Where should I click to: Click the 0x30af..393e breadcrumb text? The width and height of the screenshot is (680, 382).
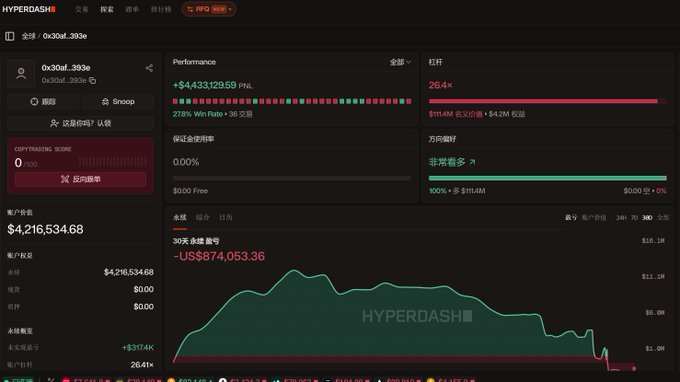pyautogui.click(x=65, y=36)
